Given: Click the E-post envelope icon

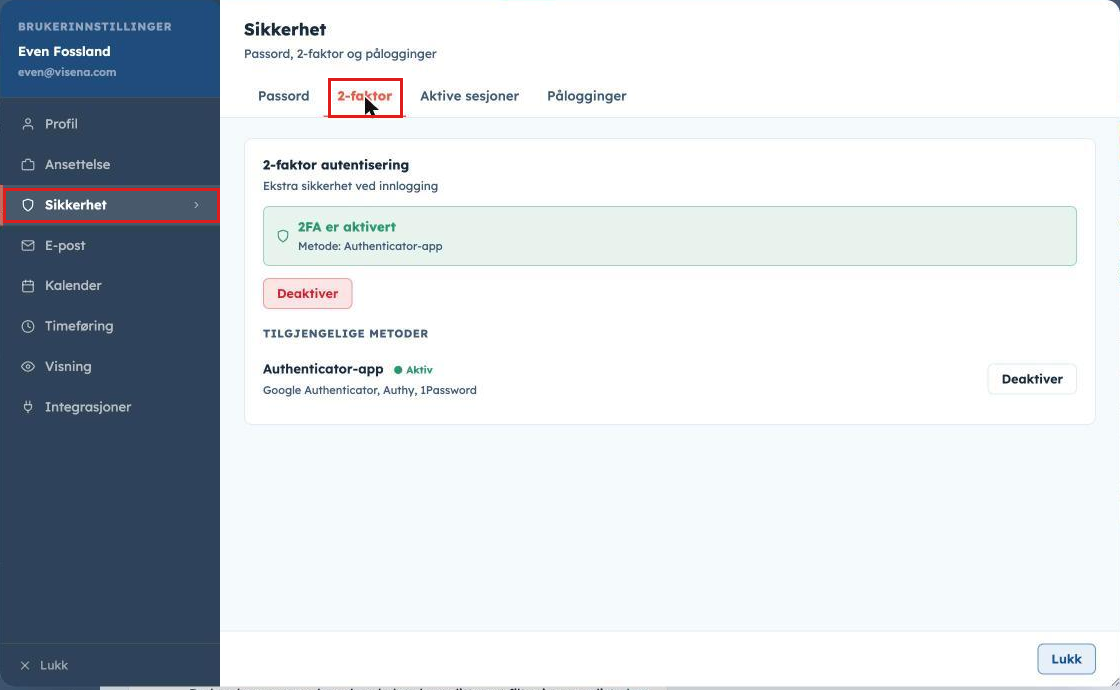Looking at the screenshot, I should point(28,246).
